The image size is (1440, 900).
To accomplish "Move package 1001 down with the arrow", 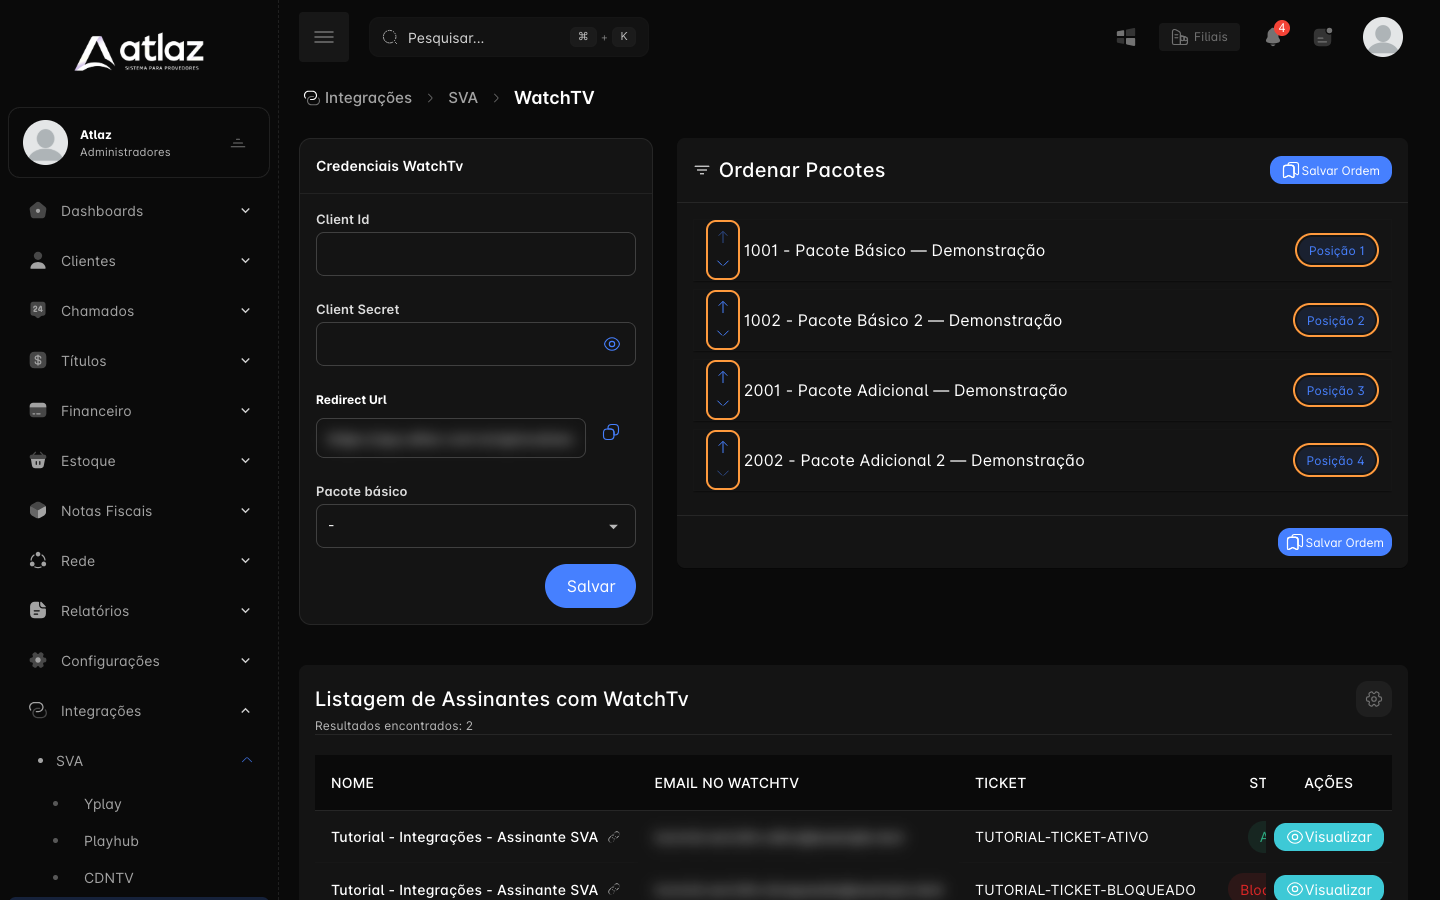I will pyautogui.click(x=723, y=263).
